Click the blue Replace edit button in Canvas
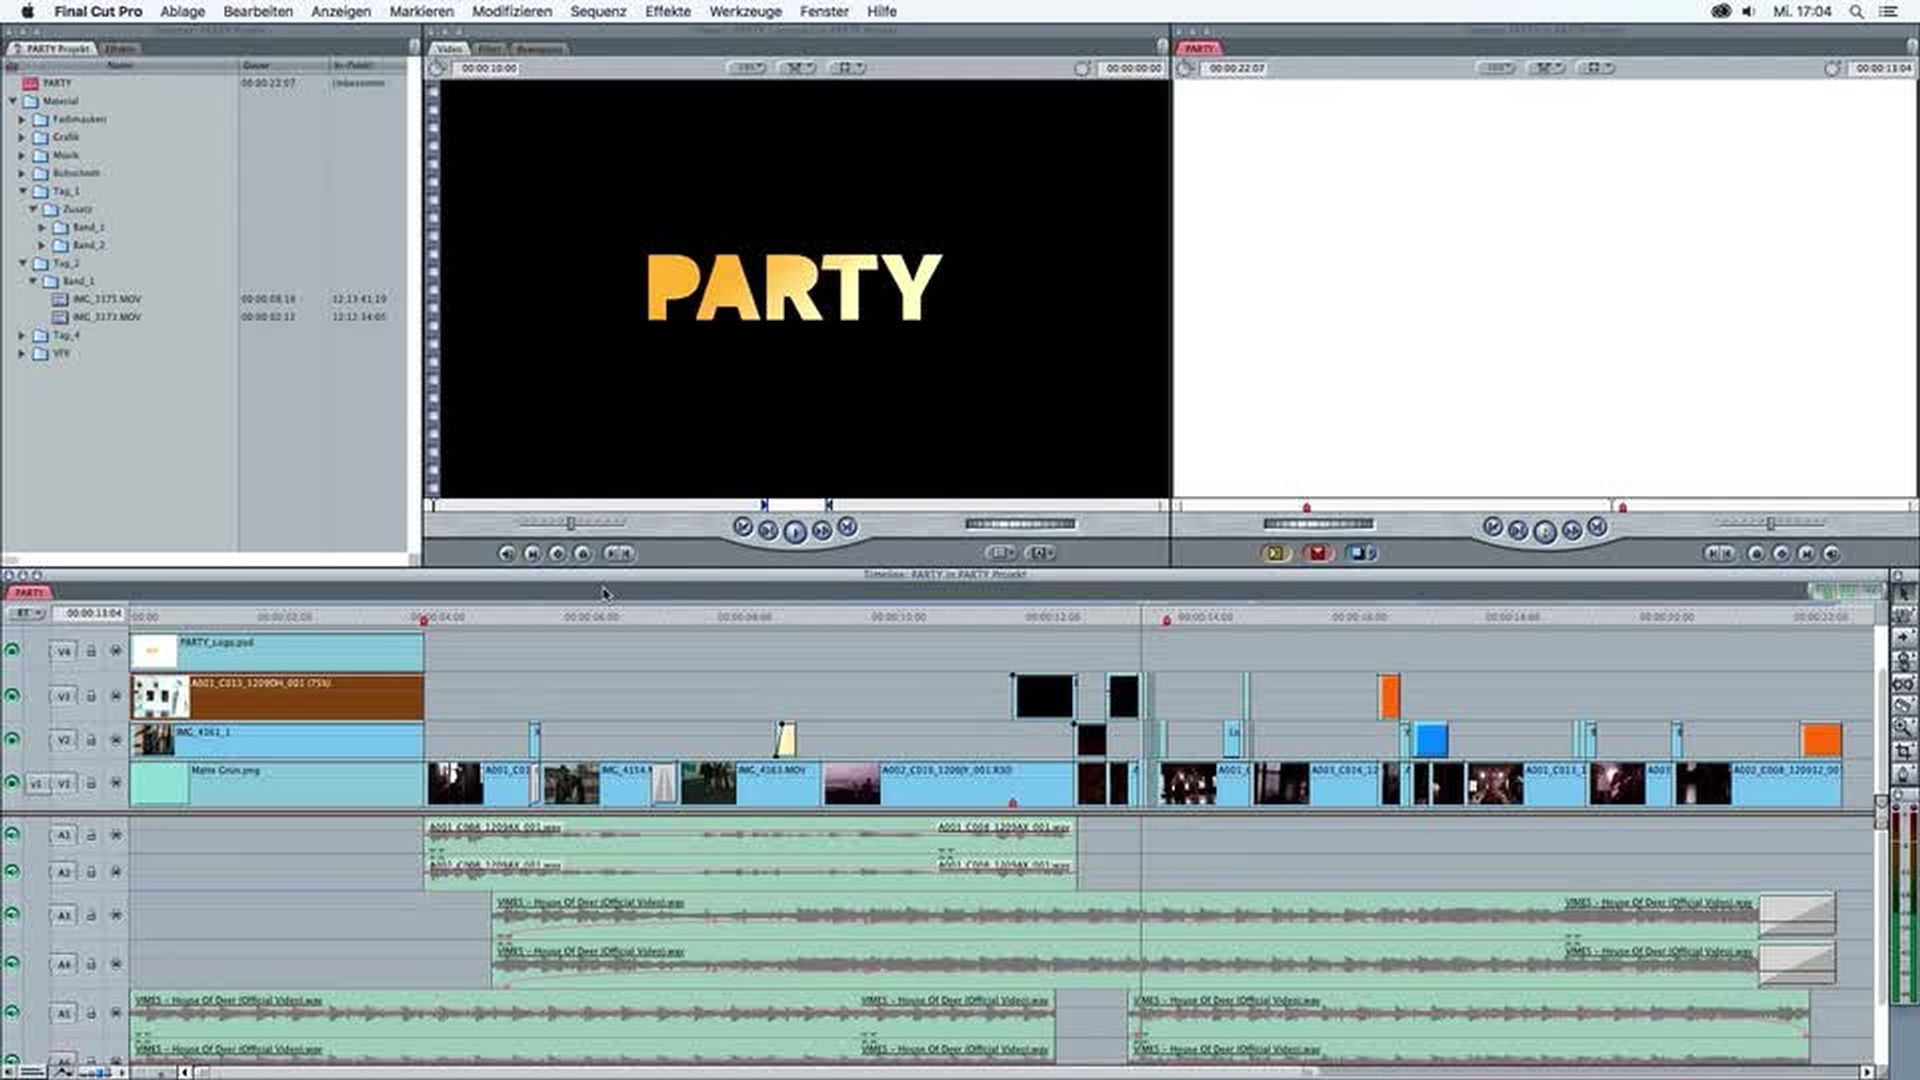This screenshot has height=1080, width=1920. [1358, 553]
